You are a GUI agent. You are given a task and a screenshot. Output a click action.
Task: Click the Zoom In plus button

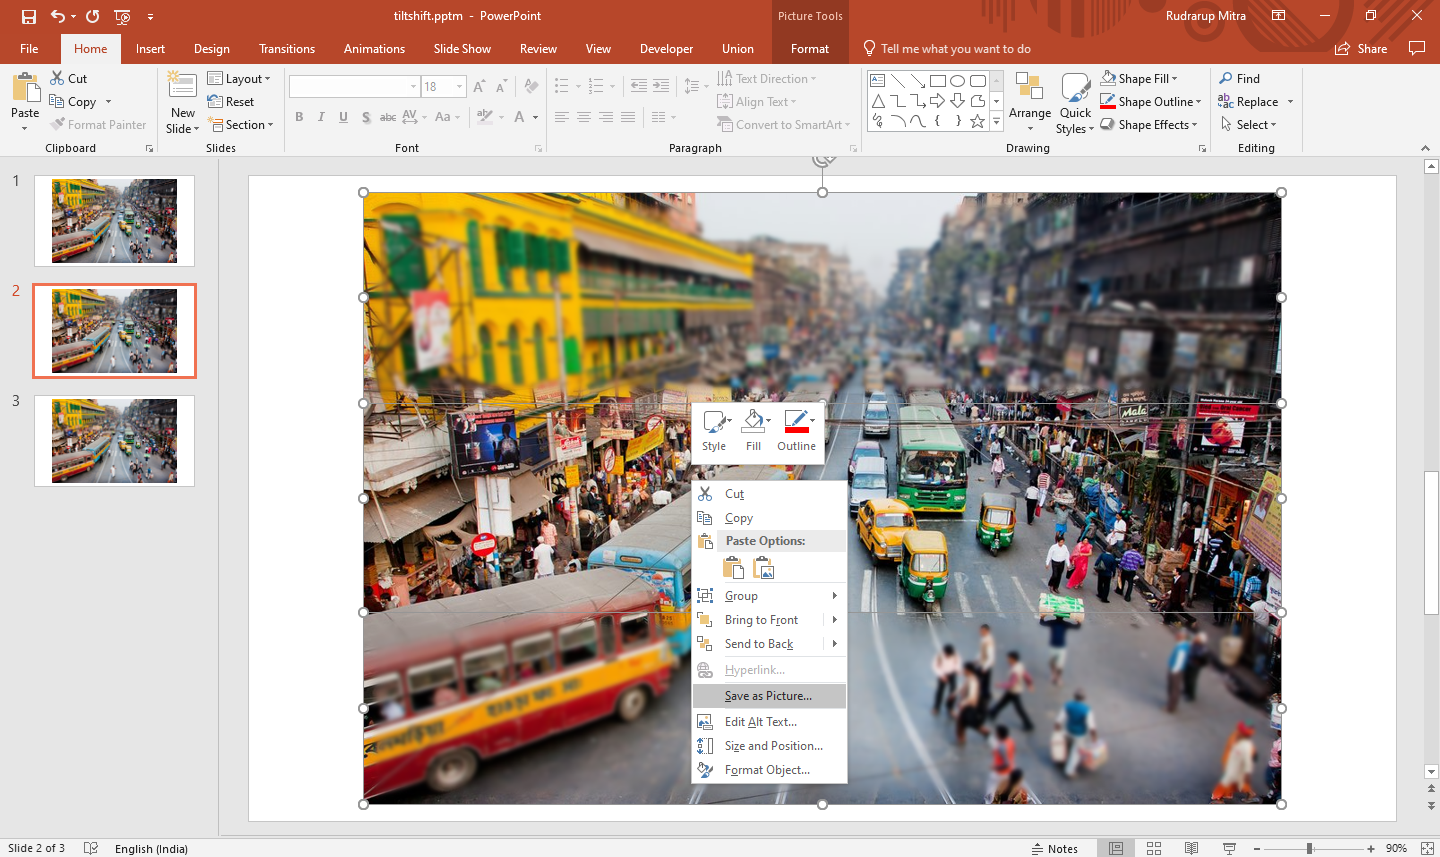tap(1371, 849)
